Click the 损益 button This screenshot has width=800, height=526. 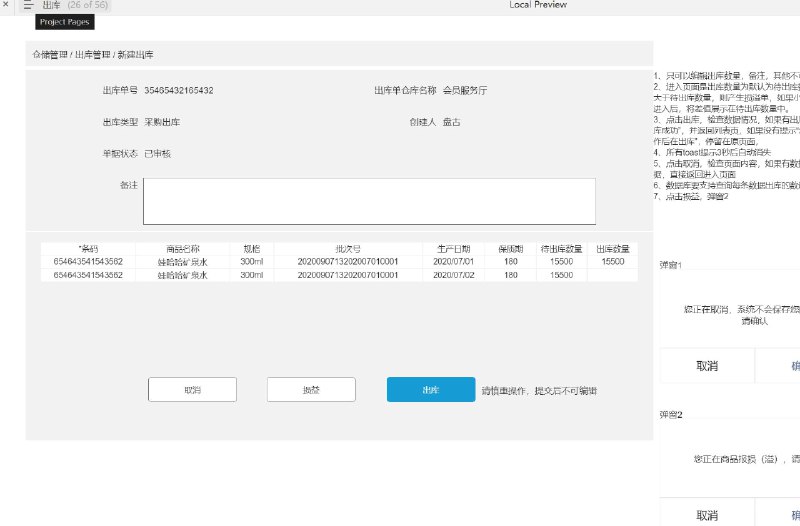point(311,390)
